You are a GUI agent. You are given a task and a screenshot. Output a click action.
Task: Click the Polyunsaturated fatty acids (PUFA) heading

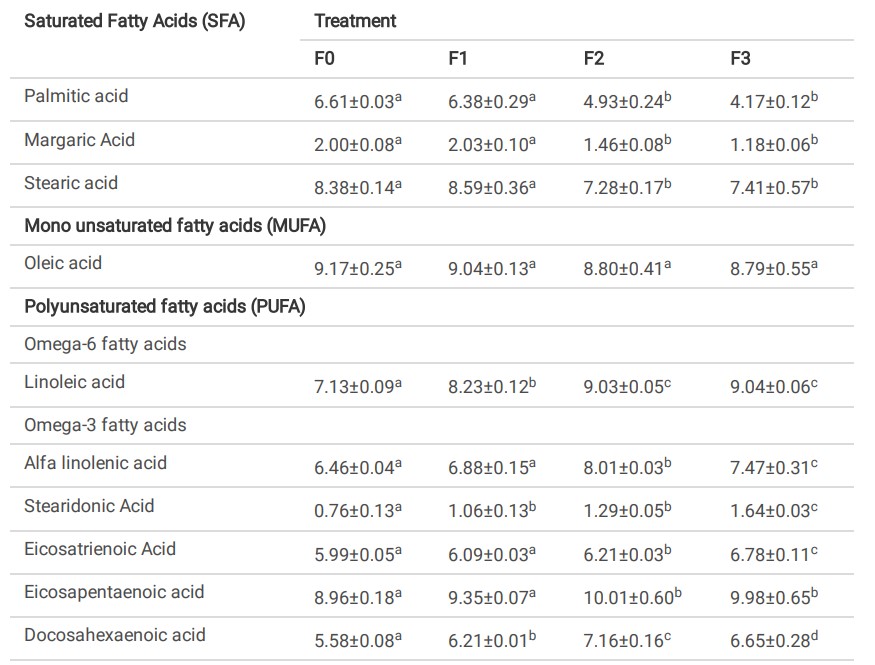(164, 306)
